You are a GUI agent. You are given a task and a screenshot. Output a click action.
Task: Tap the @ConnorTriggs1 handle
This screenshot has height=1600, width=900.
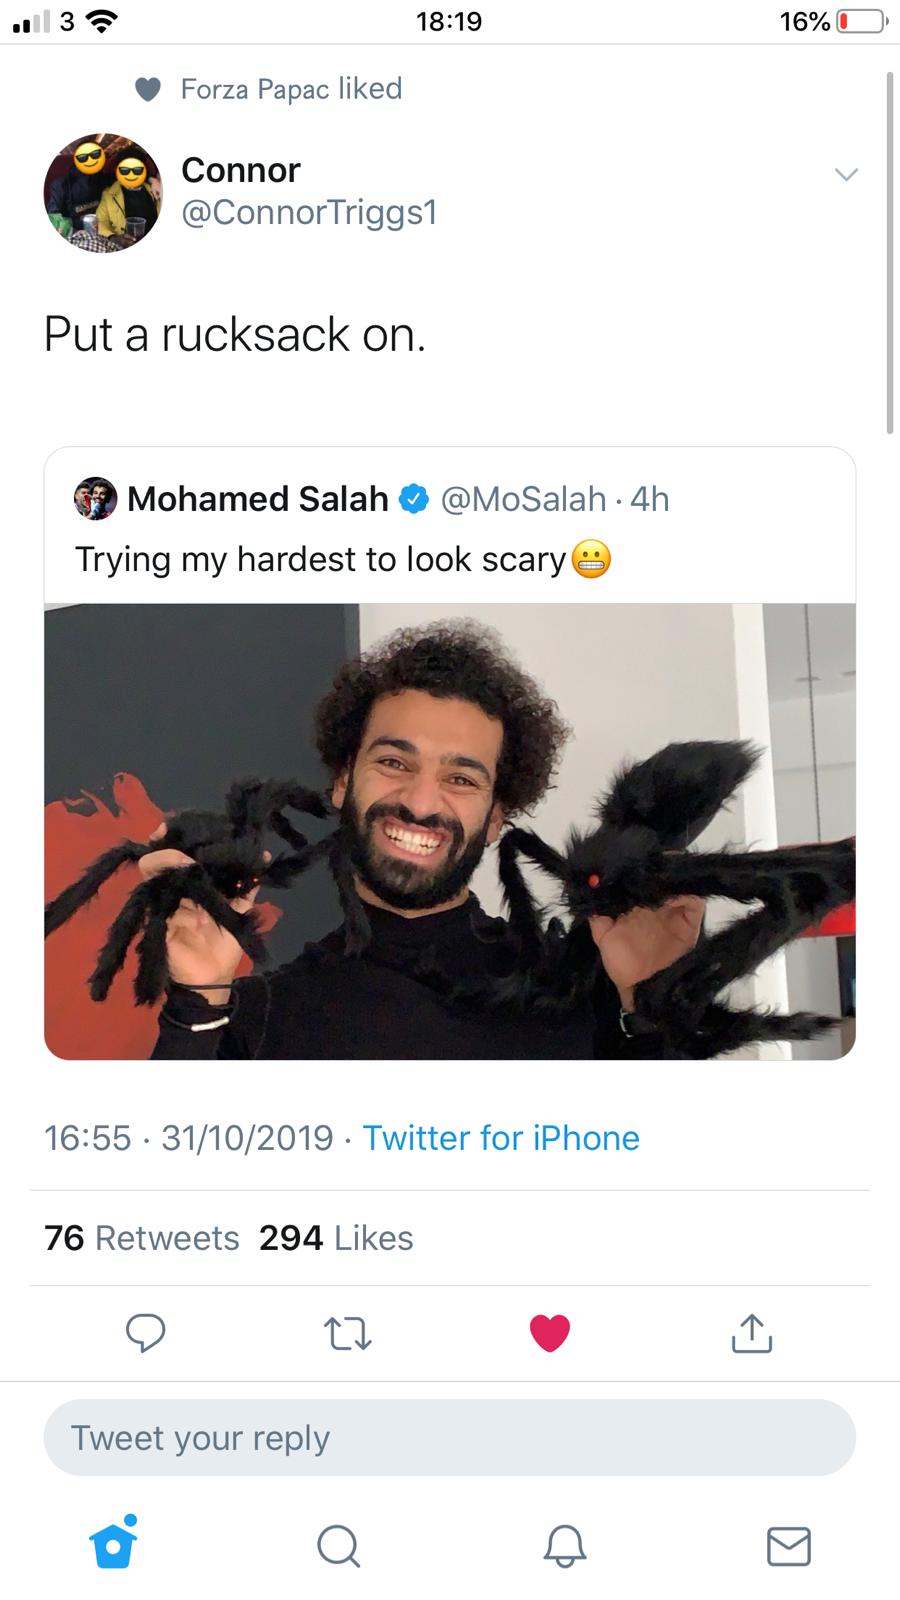point(309,212)
